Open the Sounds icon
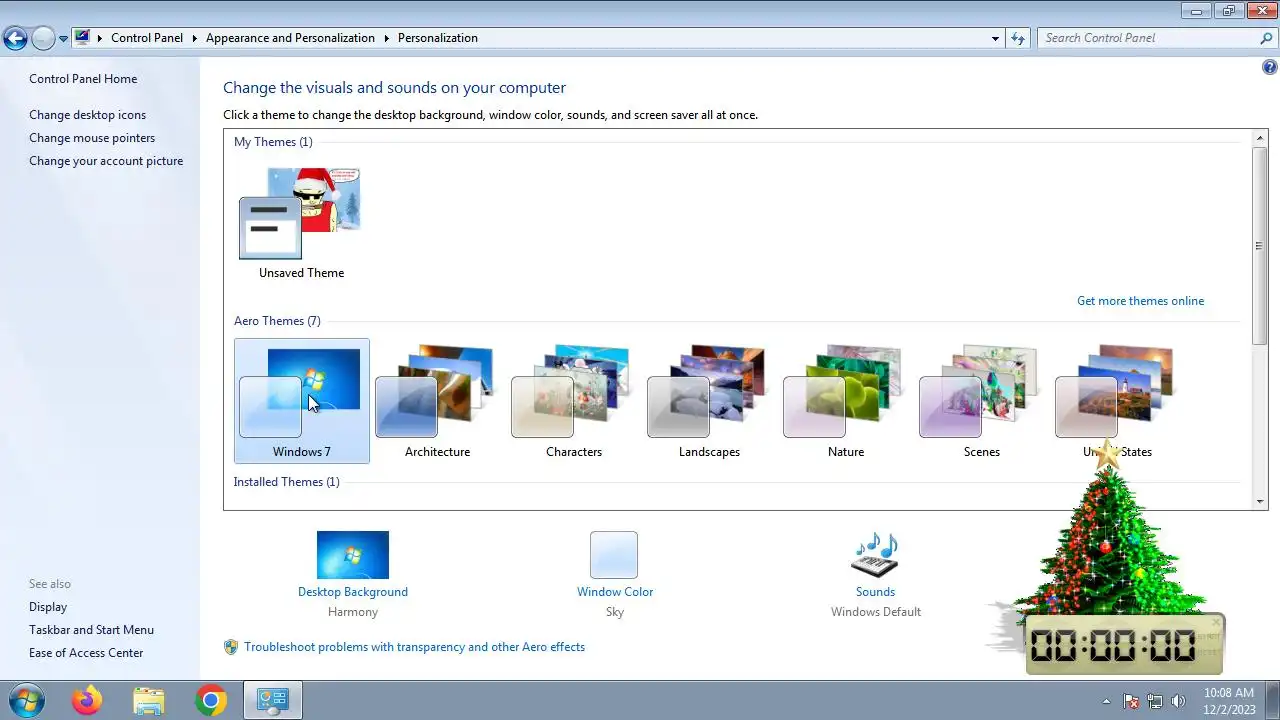This screenshot has width=1280, height=720. pos(875,555)
